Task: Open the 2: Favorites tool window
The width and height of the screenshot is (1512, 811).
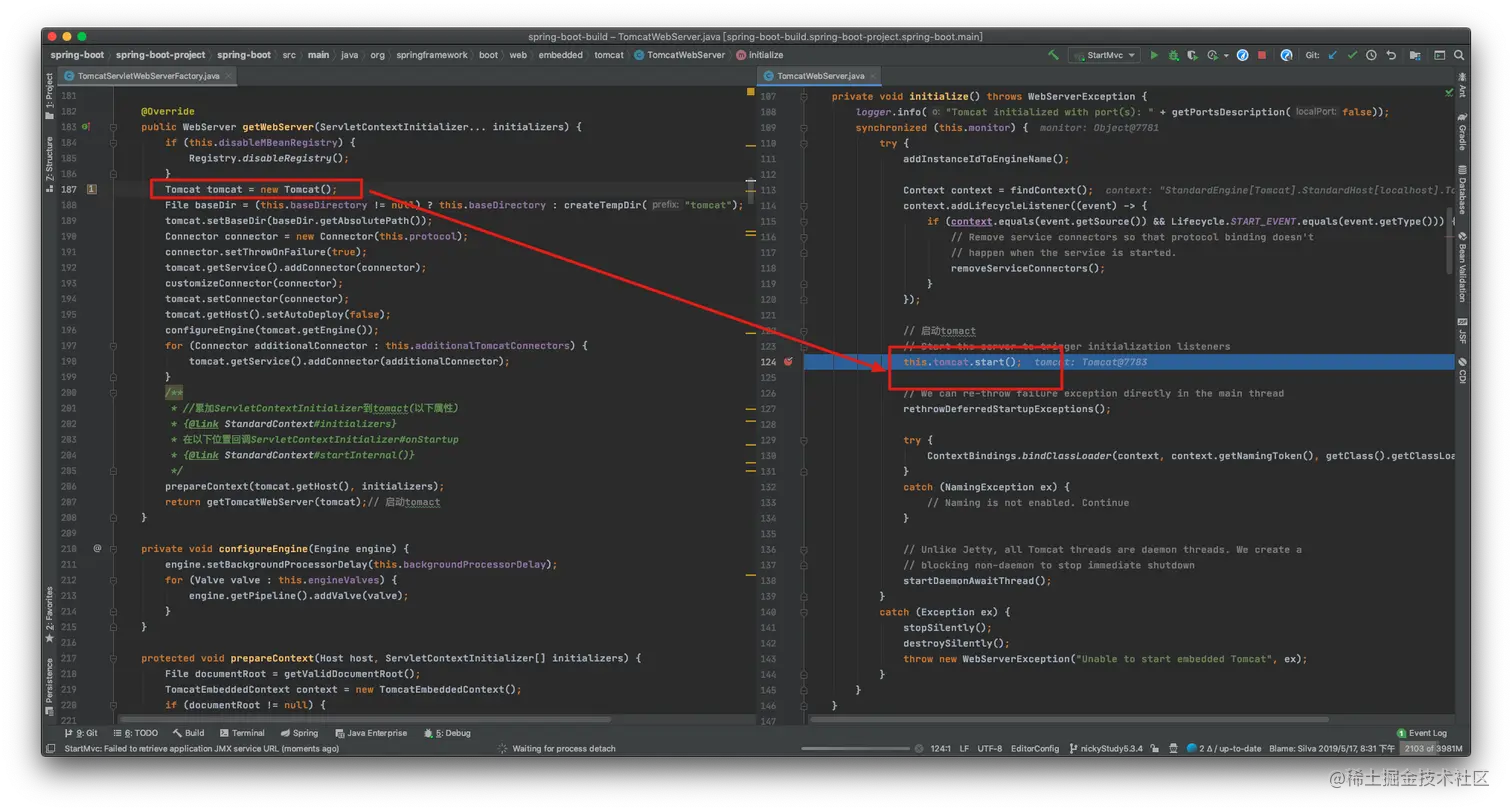Action: [x=49, y=614]
